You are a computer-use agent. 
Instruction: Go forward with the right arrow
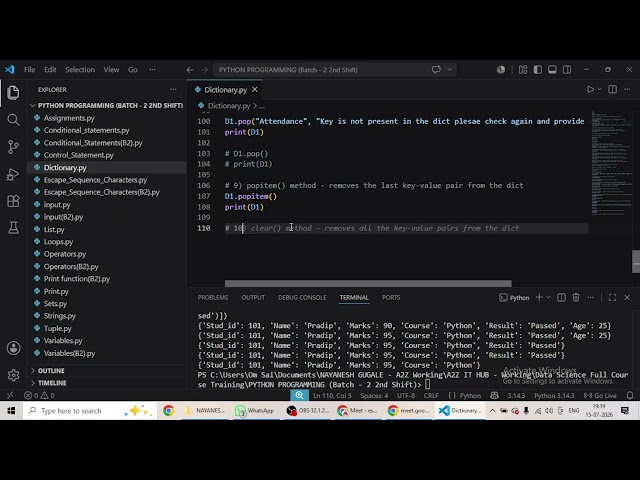pyautogui.click(x=204, y=70)
